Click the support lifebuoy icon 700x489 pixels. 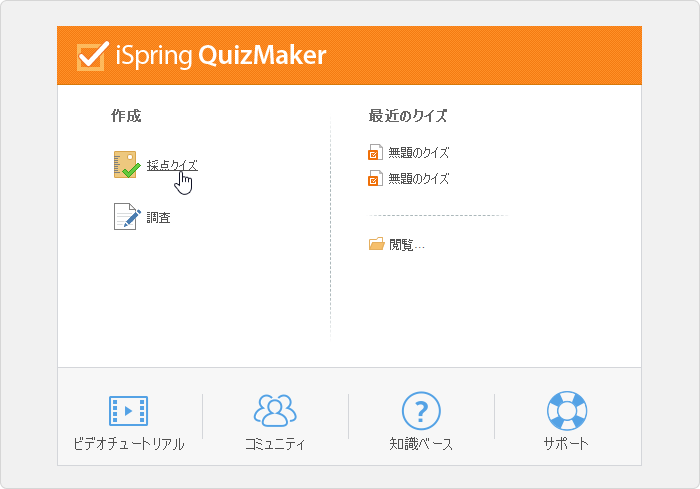[x=567, y=410]
